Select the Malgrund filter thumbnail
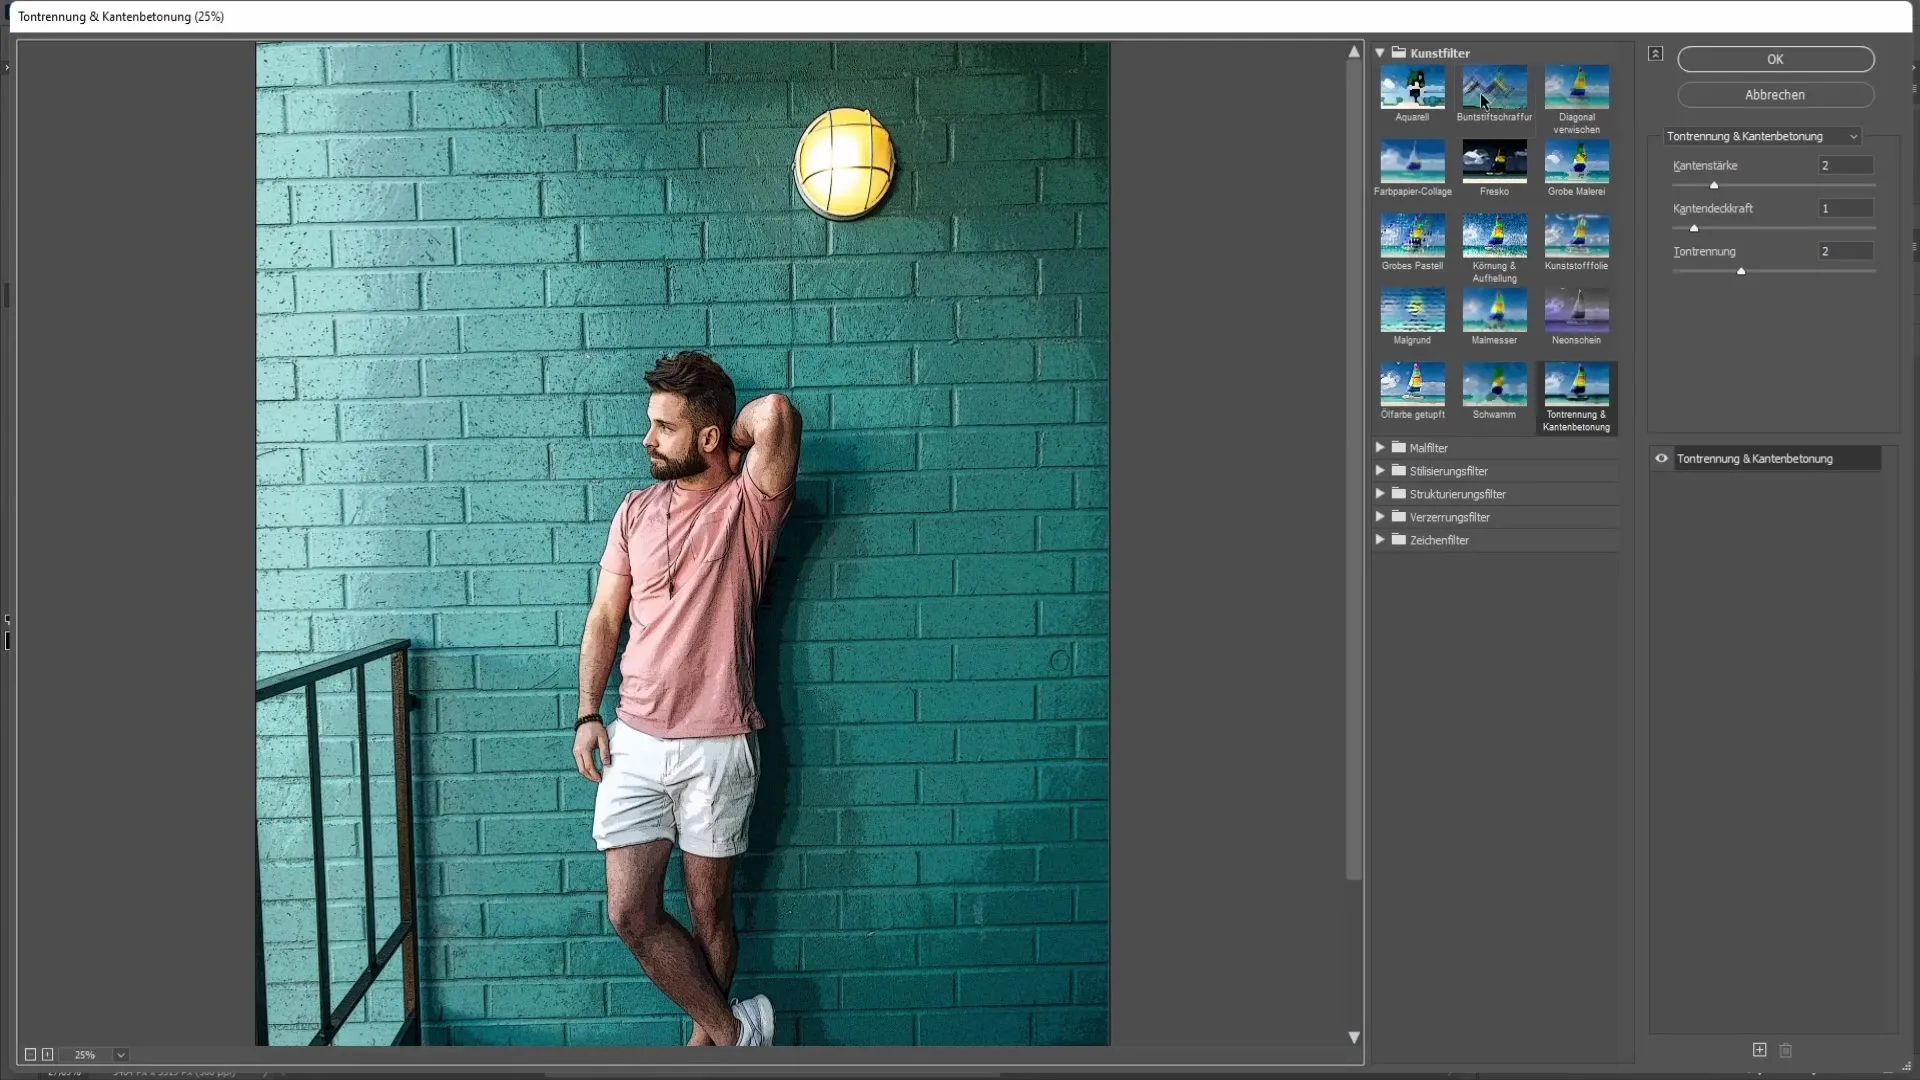This screenshot has width=1920, height=1080. click(1412, 310)
